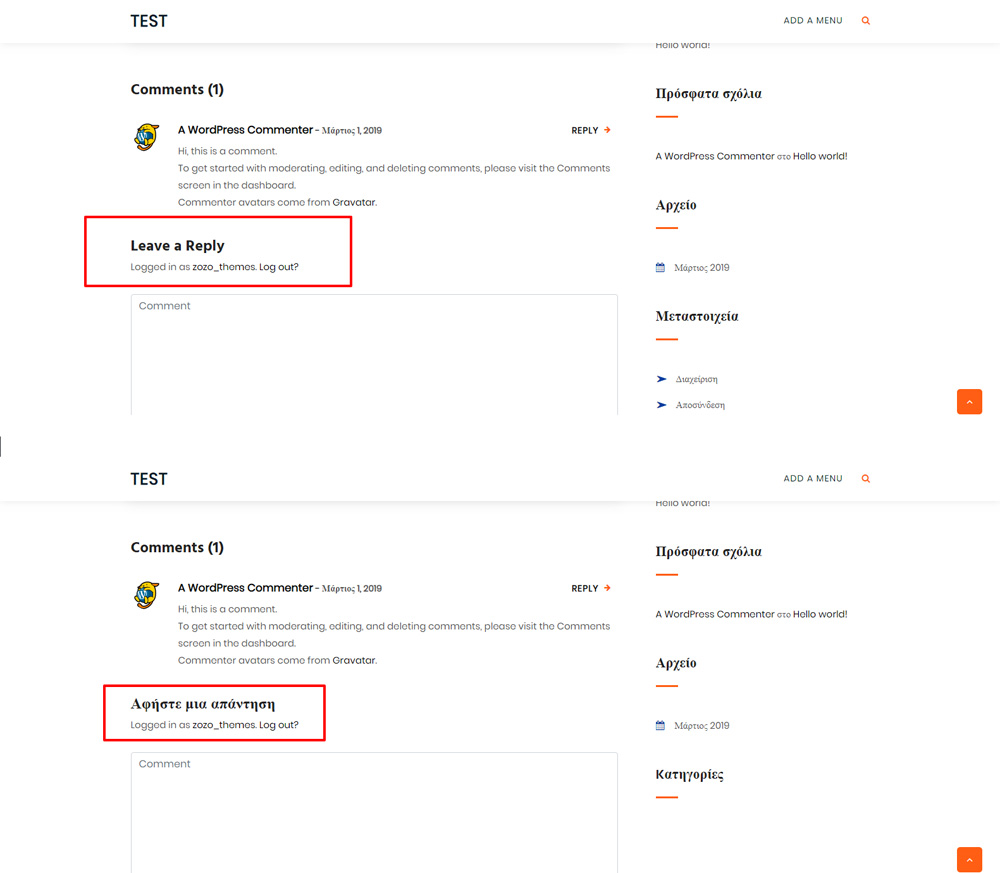The height and width of the screenshot is (873, 1000).
Task: Click the arrow icon beside Διαχείριση
Action: pos(661,379)
